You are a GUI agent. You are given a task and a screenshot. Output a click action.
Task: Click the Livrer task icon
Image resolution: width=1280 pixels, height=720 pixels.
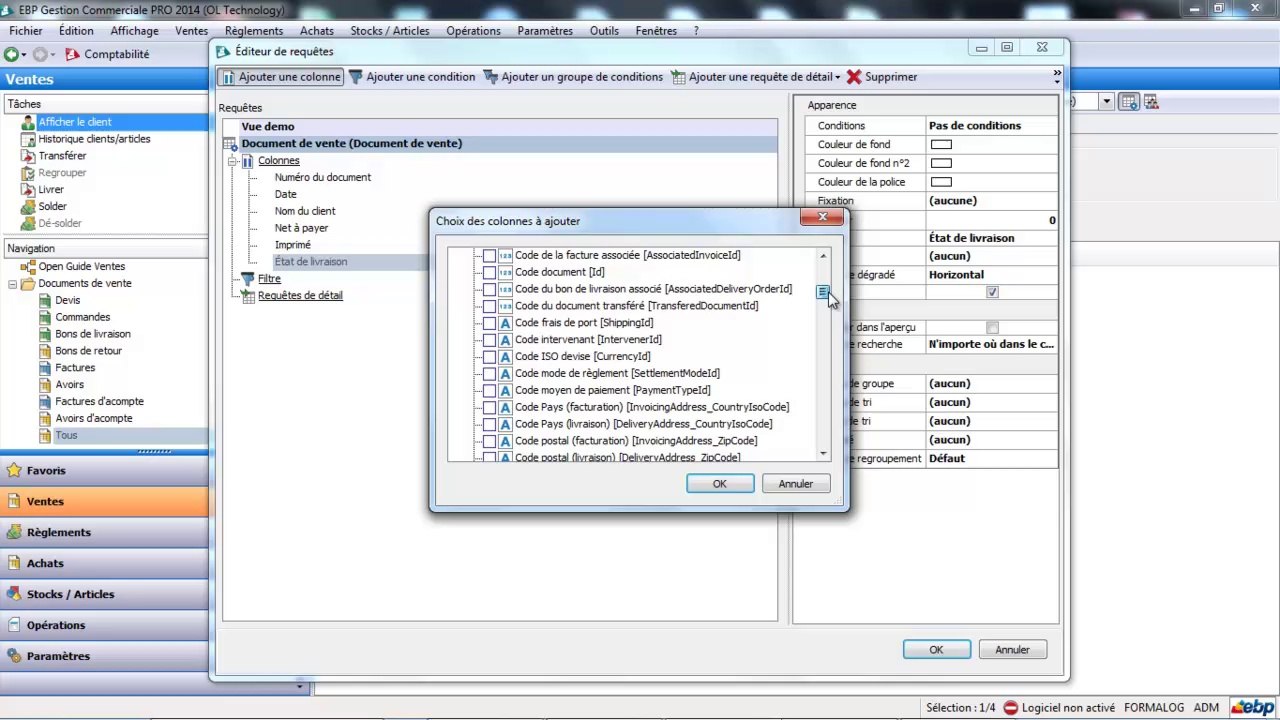(27, 190)
